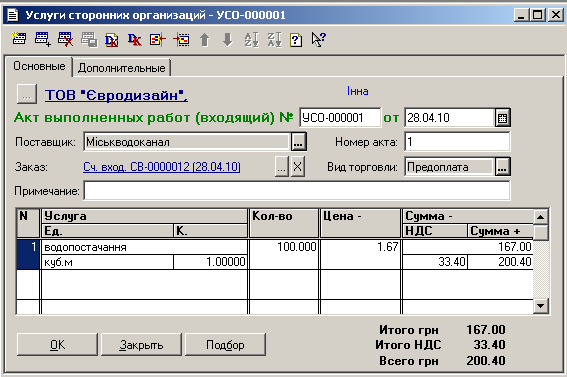Click the date field showing 28.04.10
Image resolution: width=567 pixels, height=377 pixels.
(449, 117)
